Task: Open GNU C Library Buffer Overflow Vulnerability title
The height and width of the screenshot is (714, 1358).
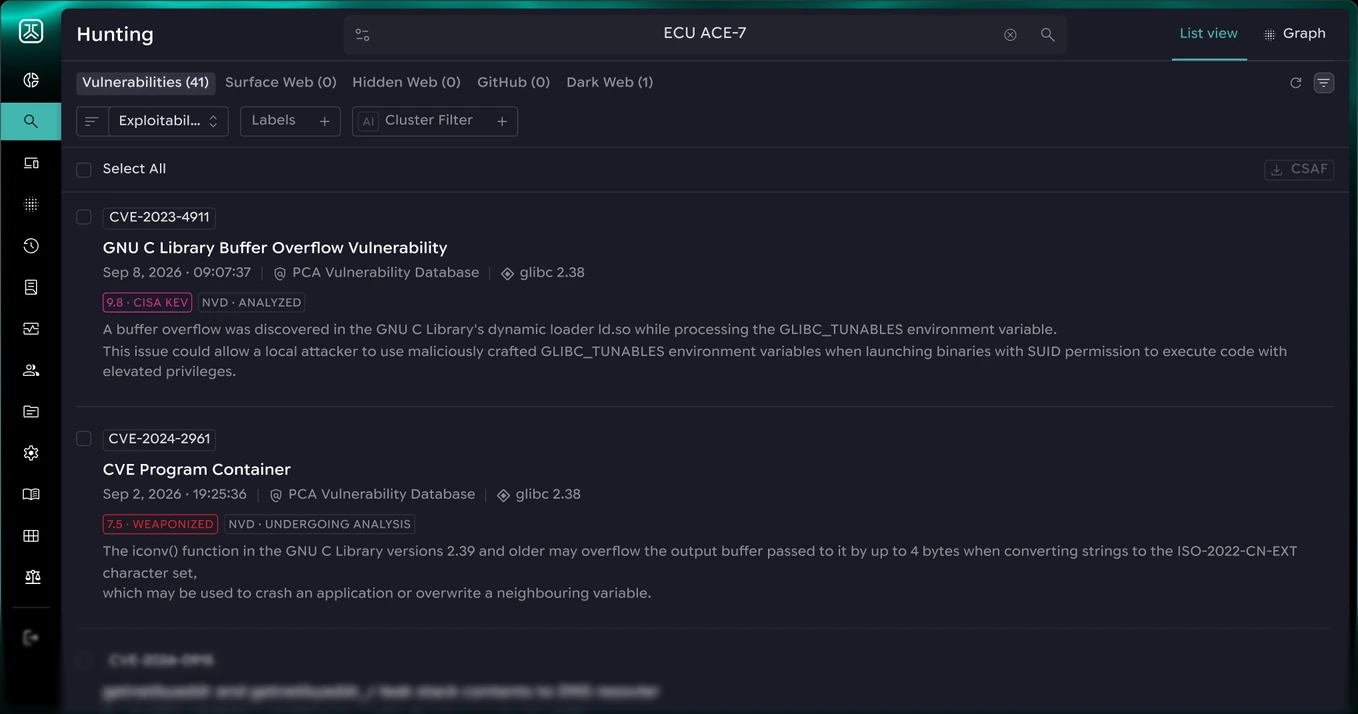Action: 275,248
